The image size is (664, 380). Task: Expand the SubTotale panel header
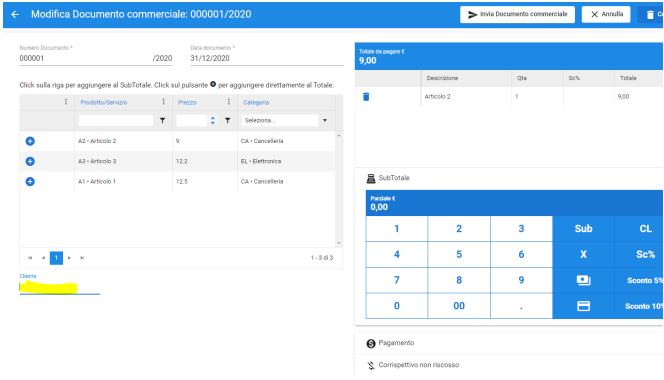(x=509, y=178)
